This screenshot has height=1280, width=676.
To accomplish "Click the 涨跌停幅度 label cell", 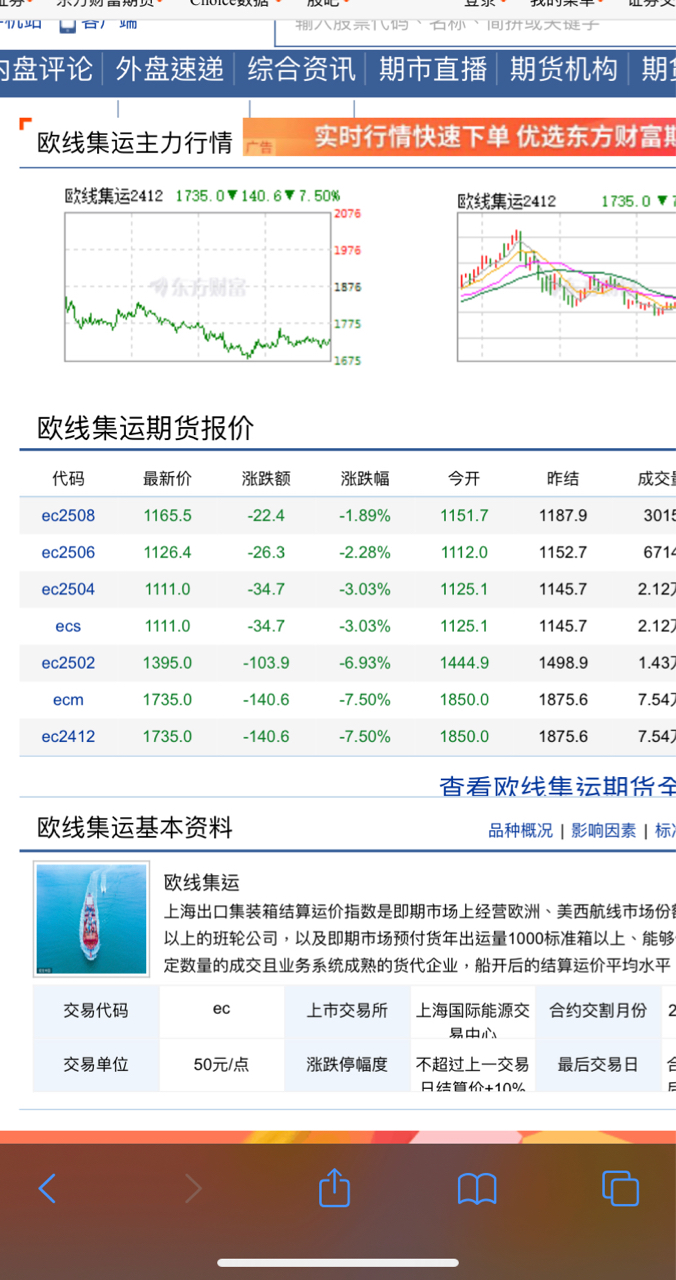I will pos(347,1065).
